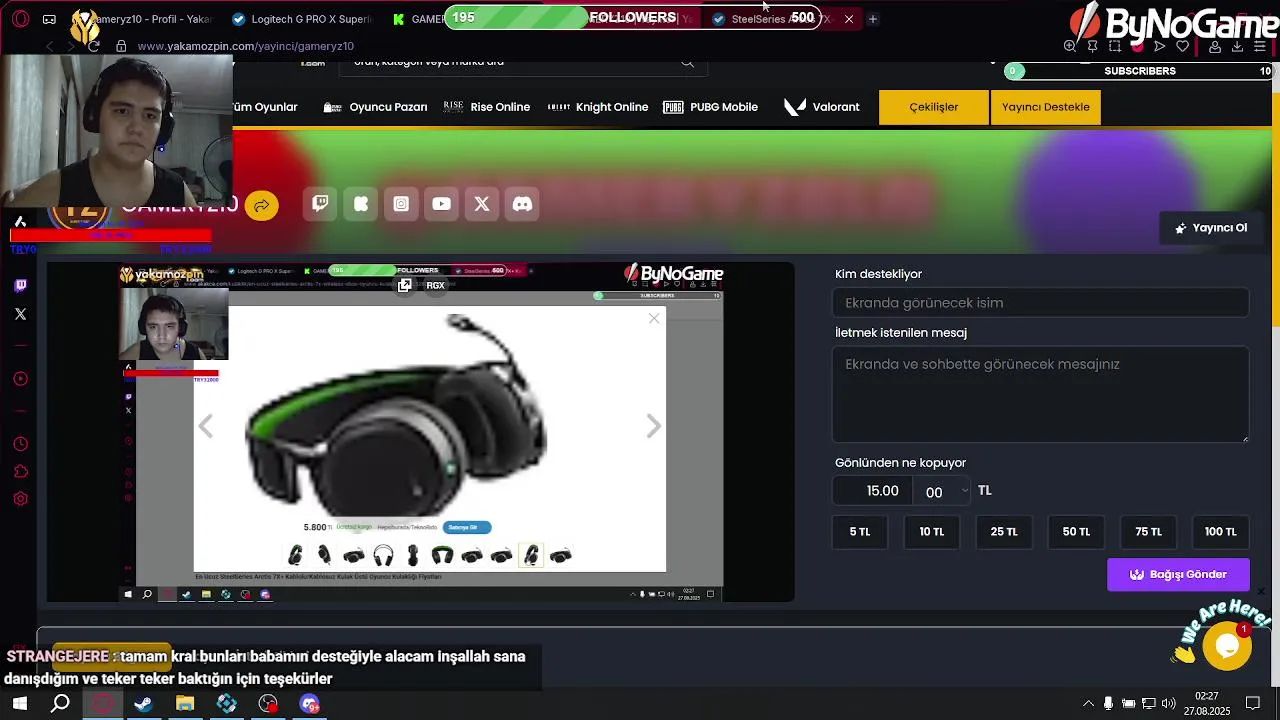The image size is (1280, 720).
Task: Open the live chat support bubble
Action: point(1227,646)
